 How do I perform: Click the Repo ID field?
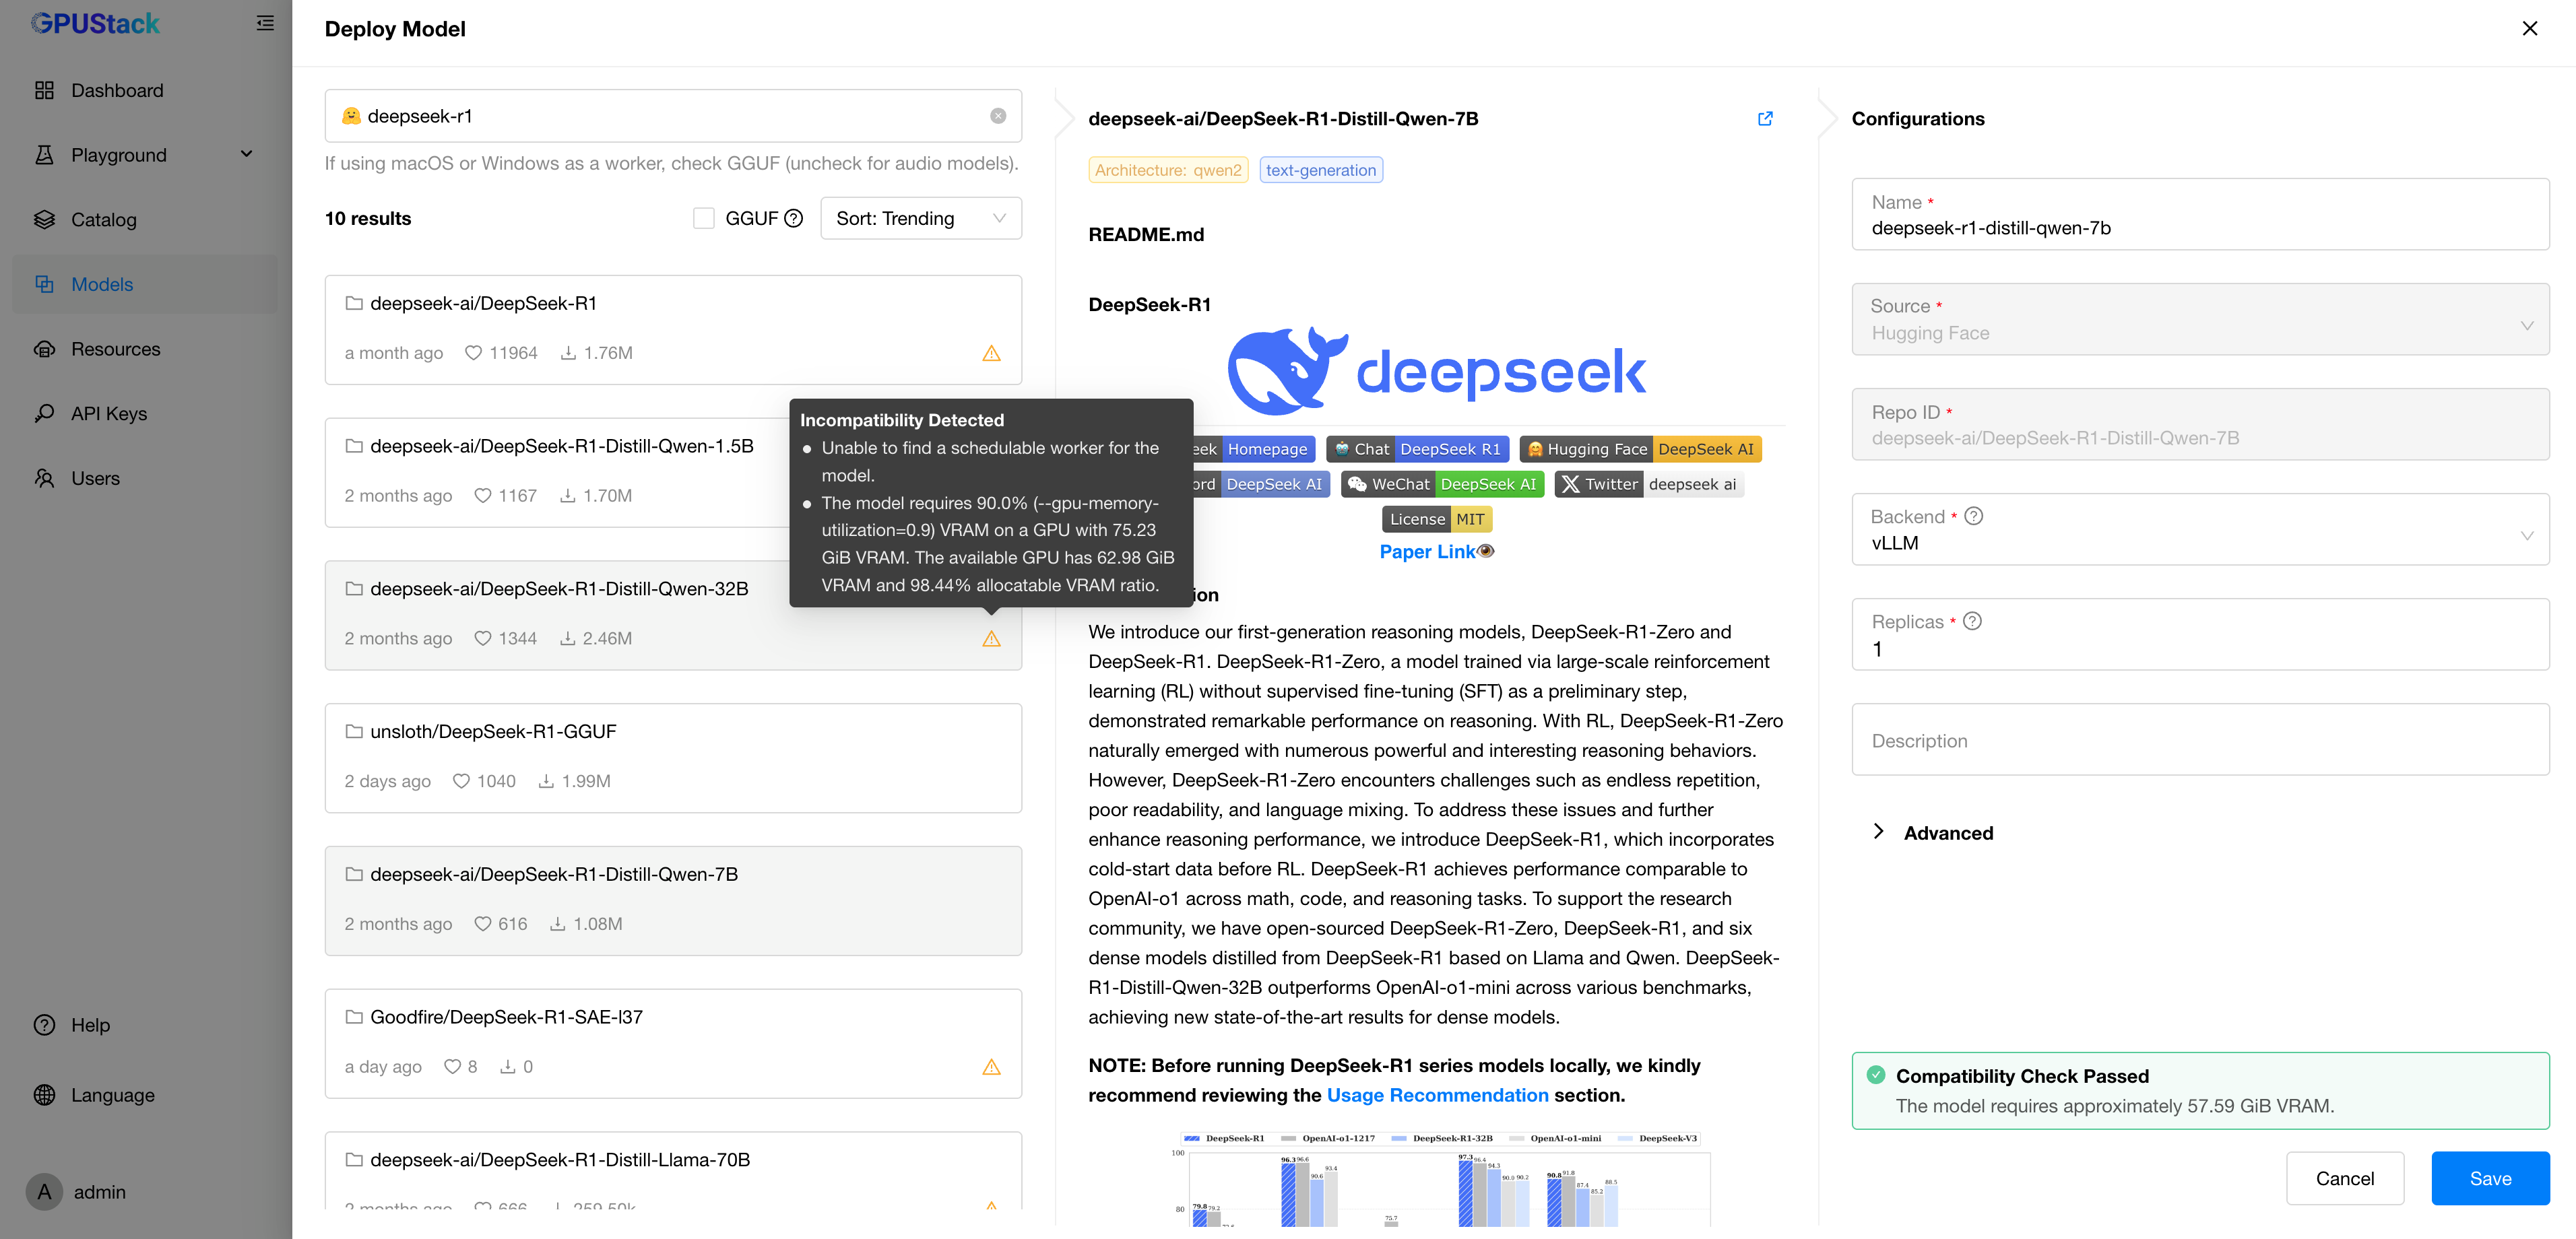pyautogui.click(x=2199, y=424)
